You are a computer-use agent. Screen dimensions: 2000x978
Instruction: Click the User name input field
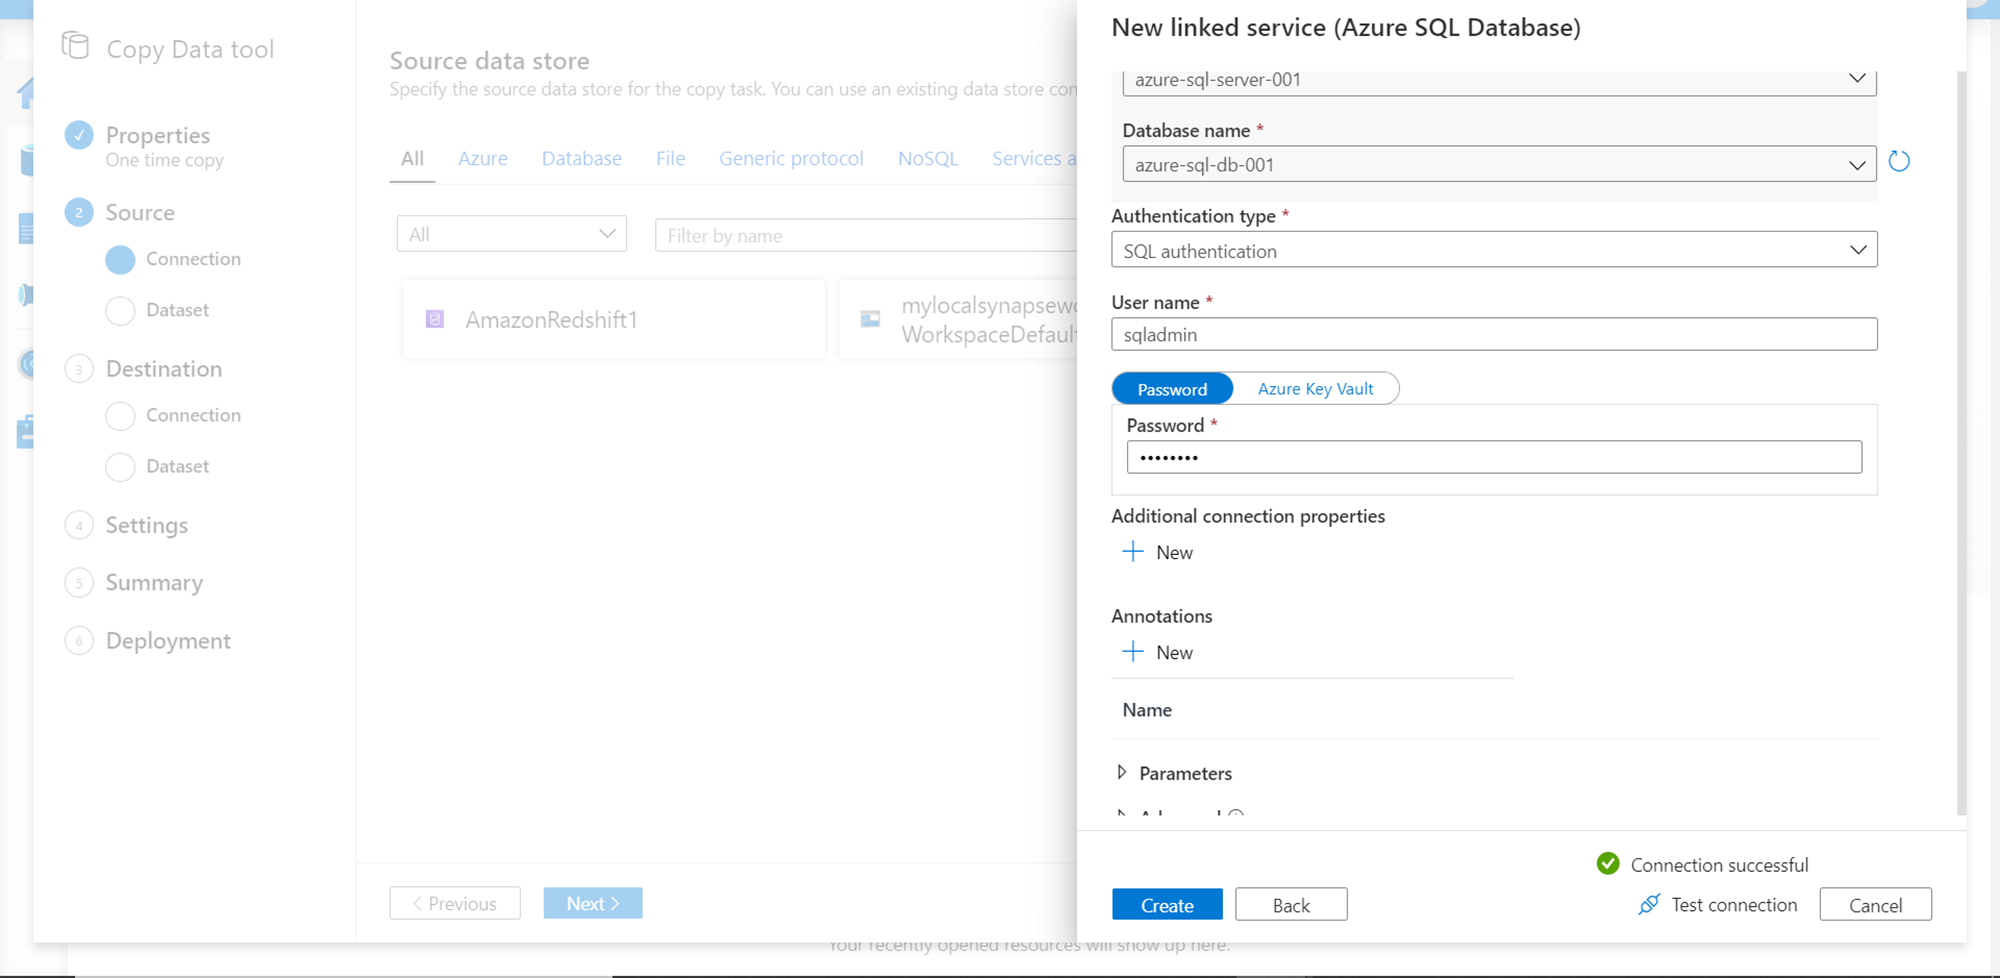point(1494,334)
